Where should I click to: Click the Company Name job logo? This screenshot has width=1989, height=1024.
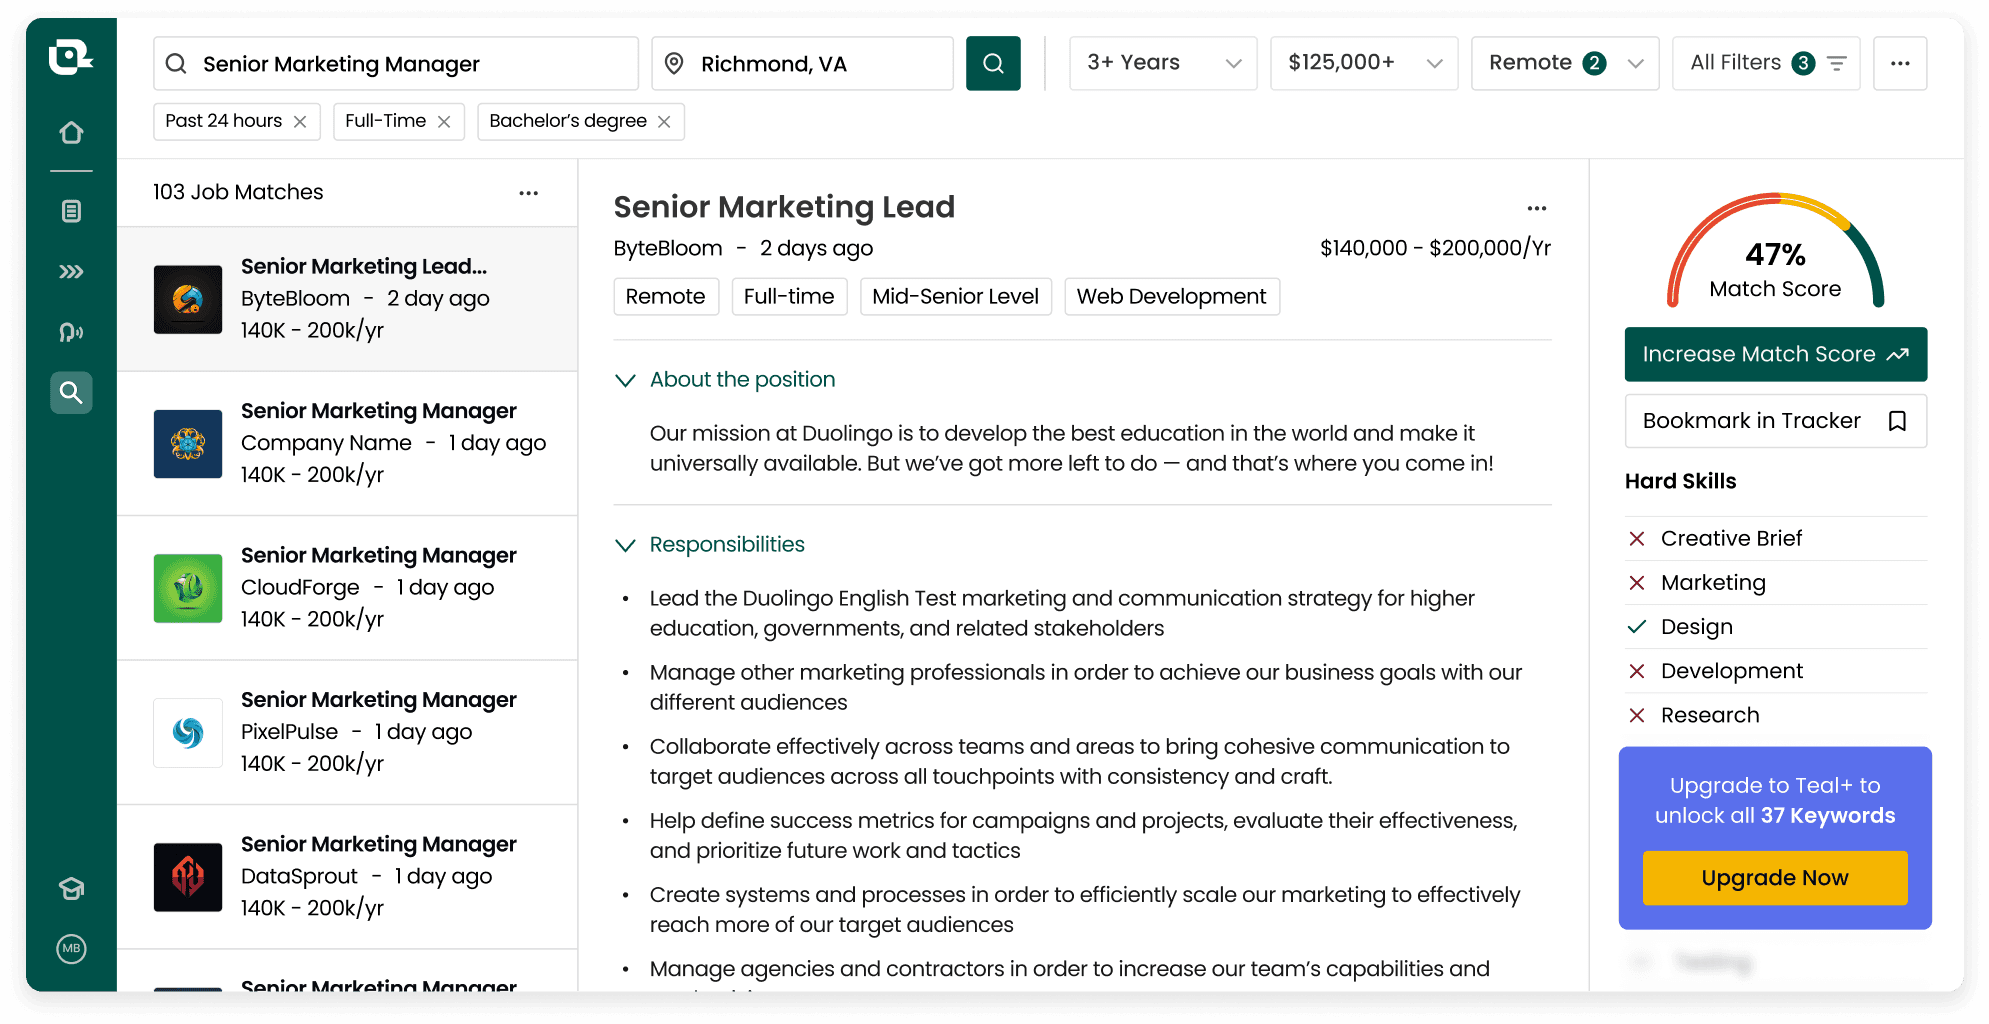pyautogui.click(x=188, y=444)
